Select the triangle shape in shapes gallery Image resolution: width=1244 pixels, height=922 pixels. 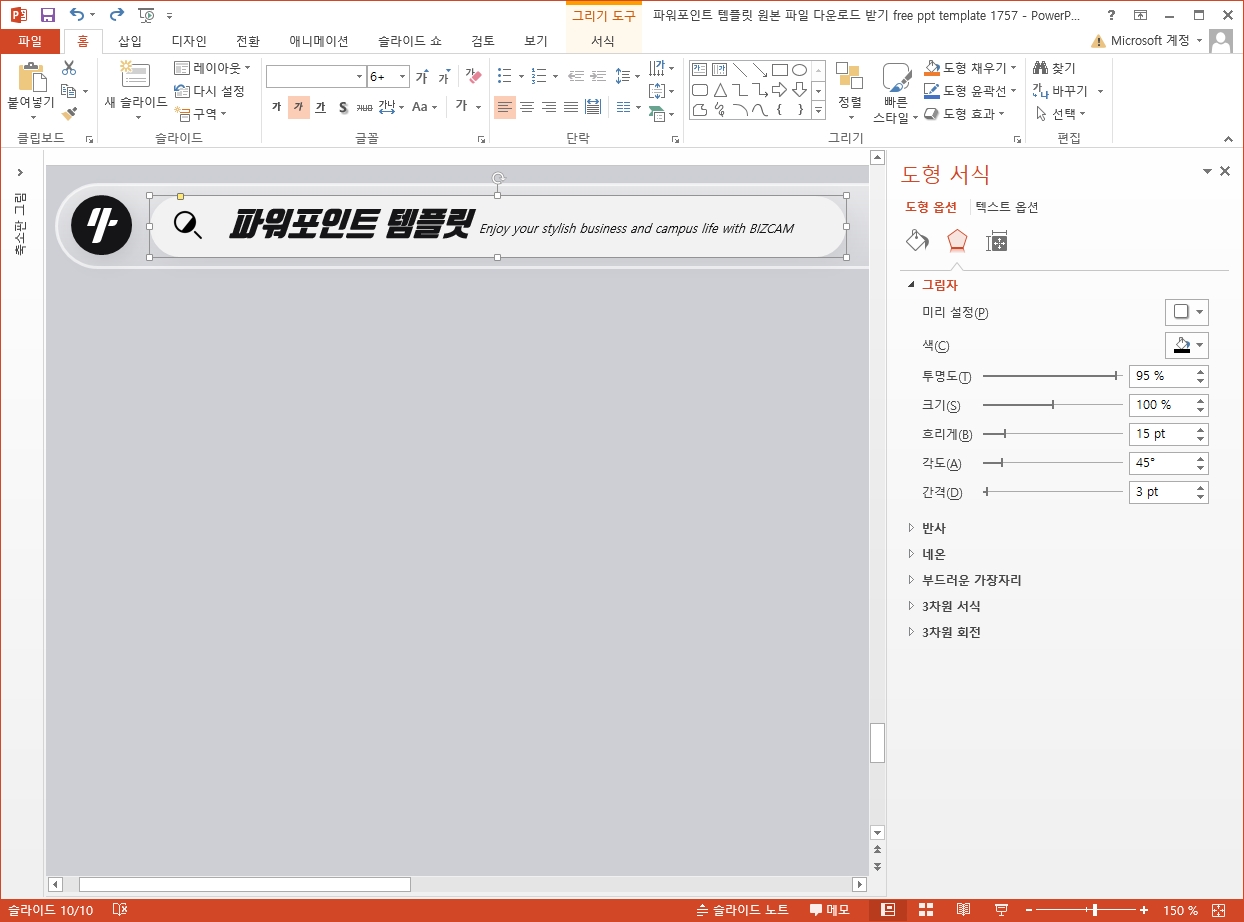pyautogui.click(x=720, y=90)
